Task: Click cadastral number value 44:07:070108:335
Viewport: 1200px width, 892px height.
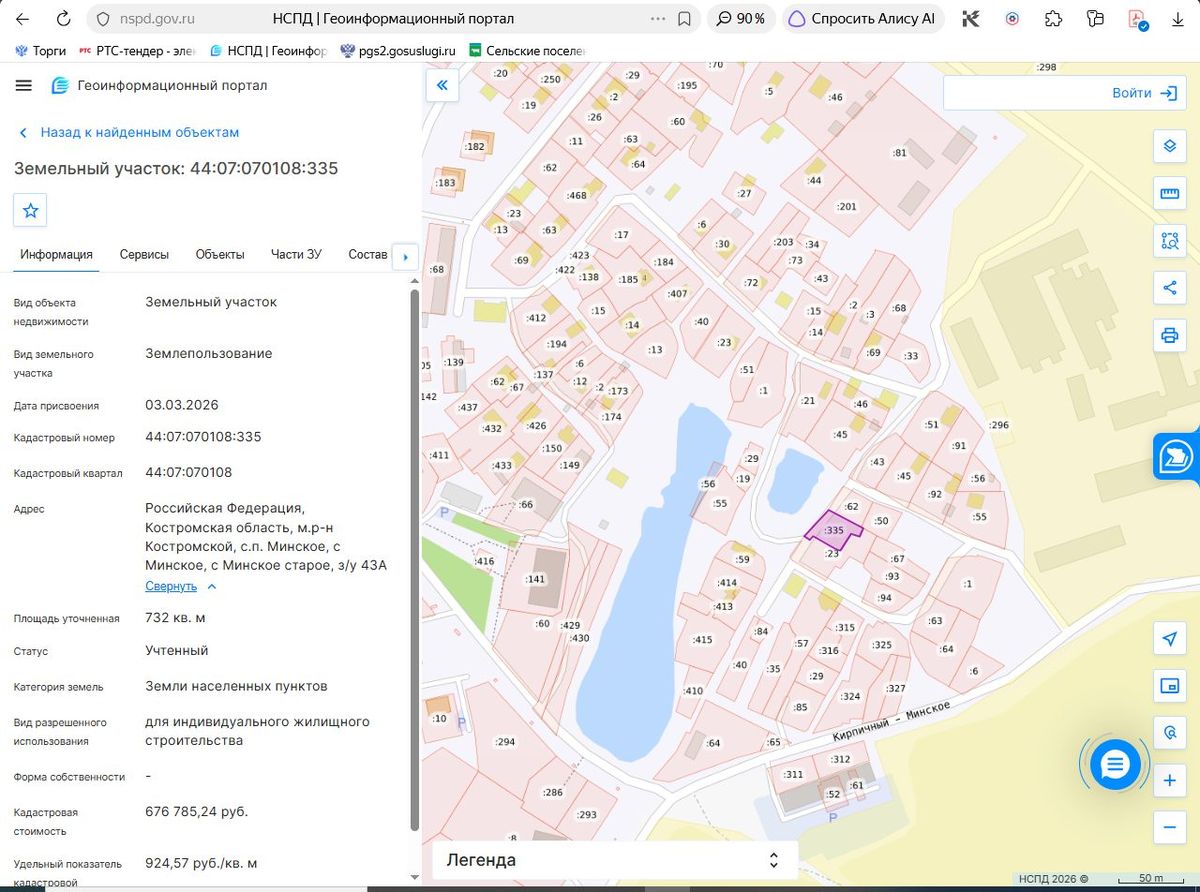Action: coord(203,437)
